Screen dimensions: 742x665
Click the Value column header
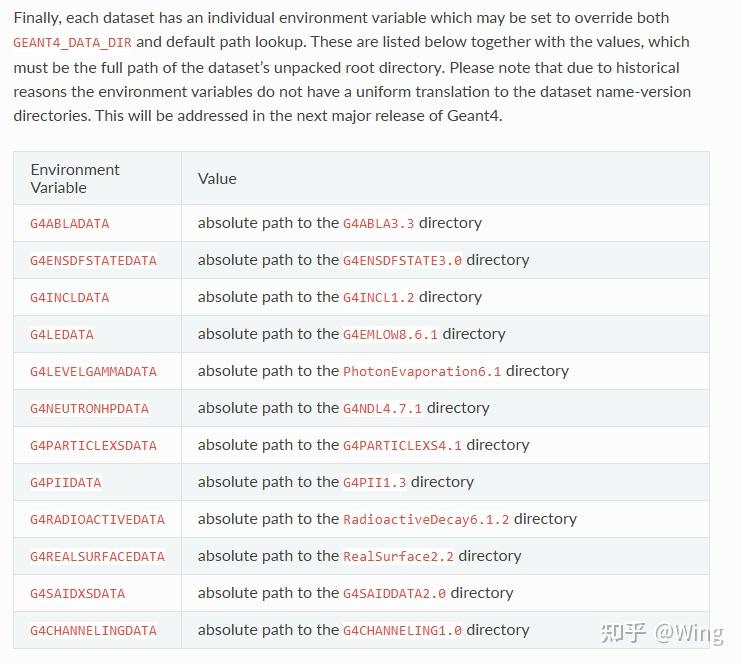coord(217,178)
